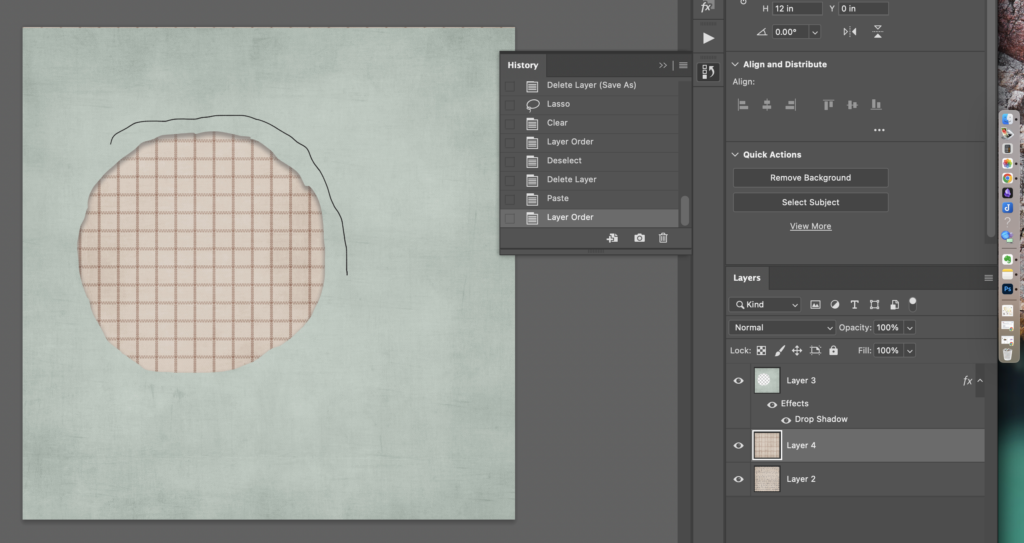
Task: Filter layers by type layers
Action: tap(854, 304)
